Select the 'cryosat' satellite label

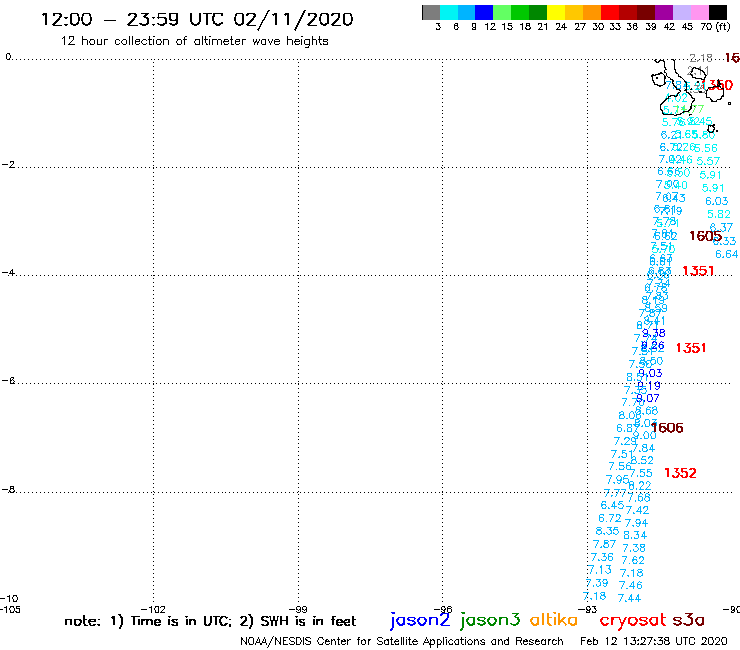tap(632, 620)
